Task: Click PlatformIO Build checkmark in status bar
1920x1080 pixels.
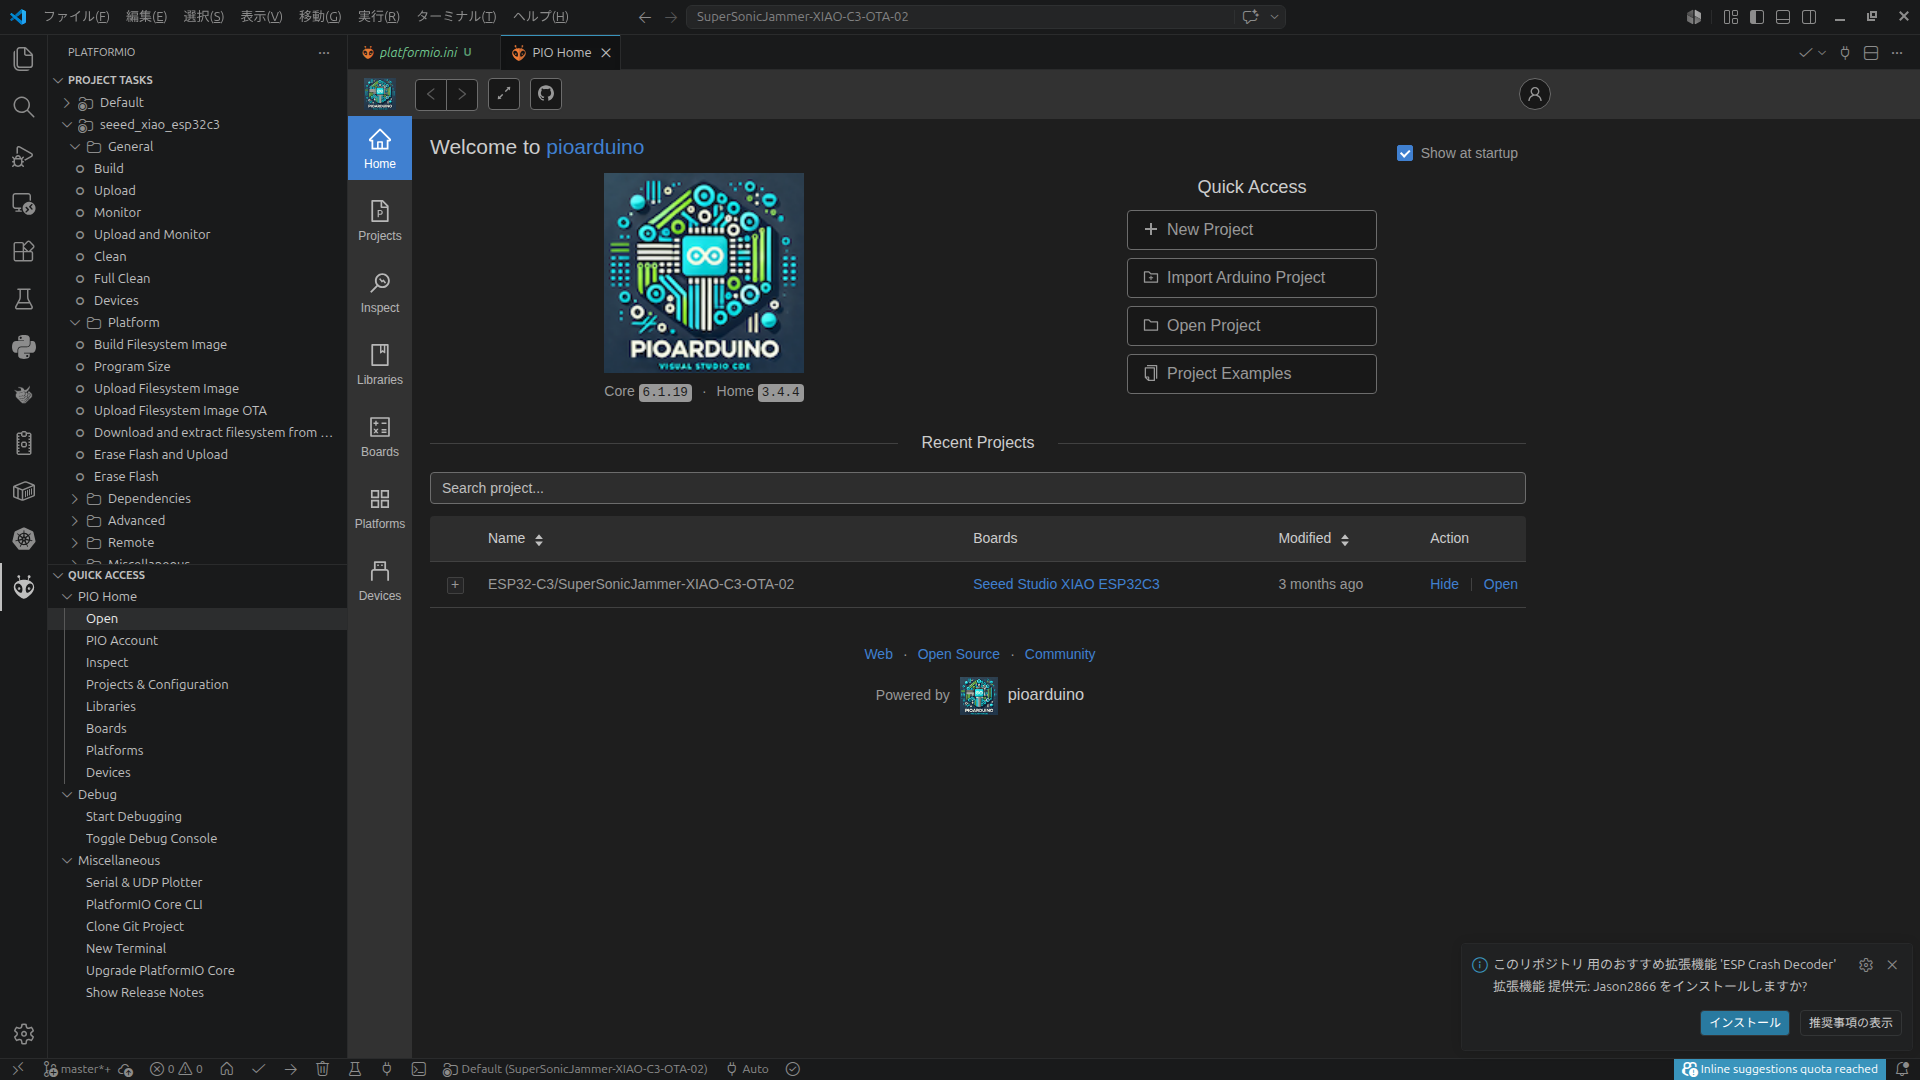Action: click(x=259, y=1069)
